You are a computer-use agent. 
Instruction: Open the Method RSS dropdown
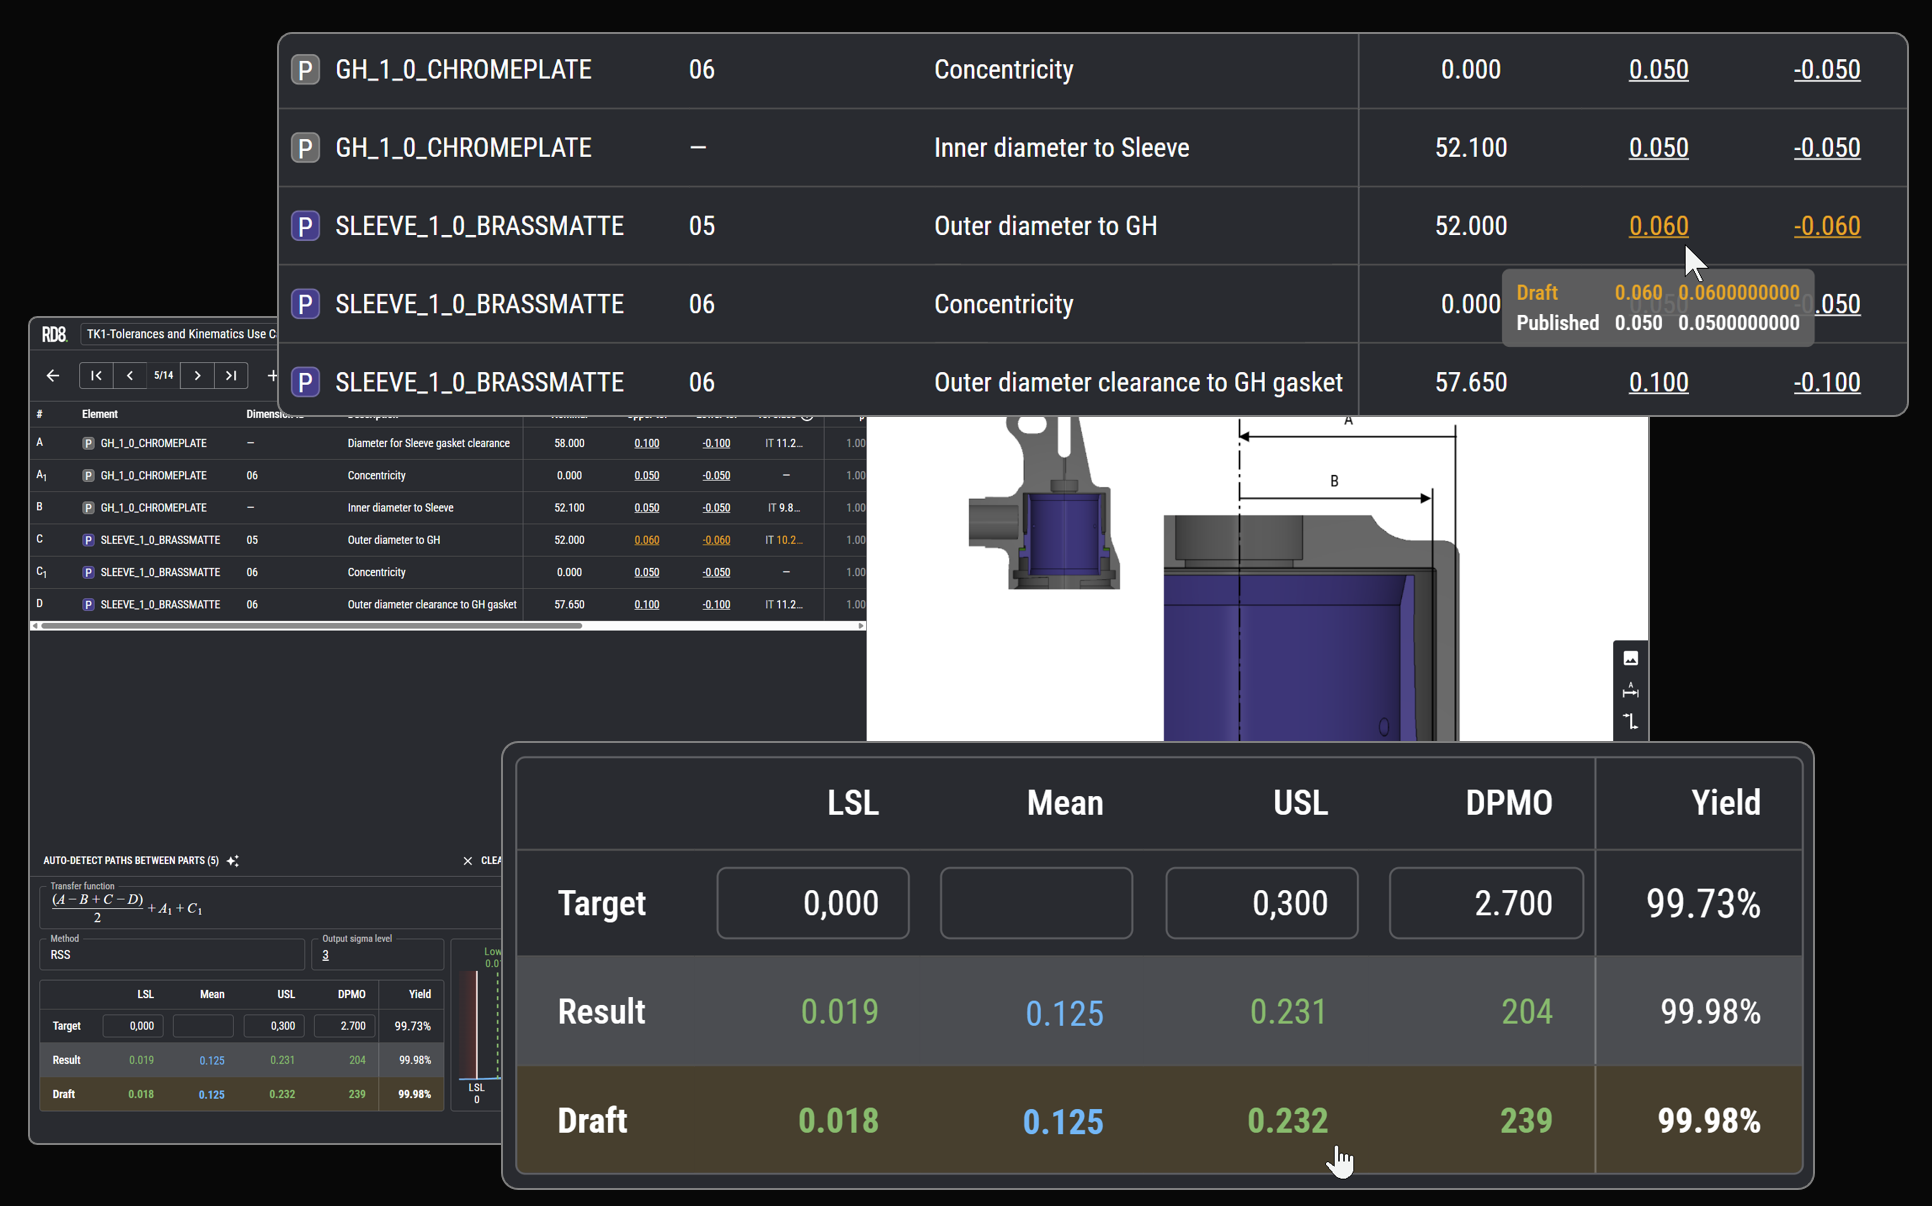click(171, 954)
